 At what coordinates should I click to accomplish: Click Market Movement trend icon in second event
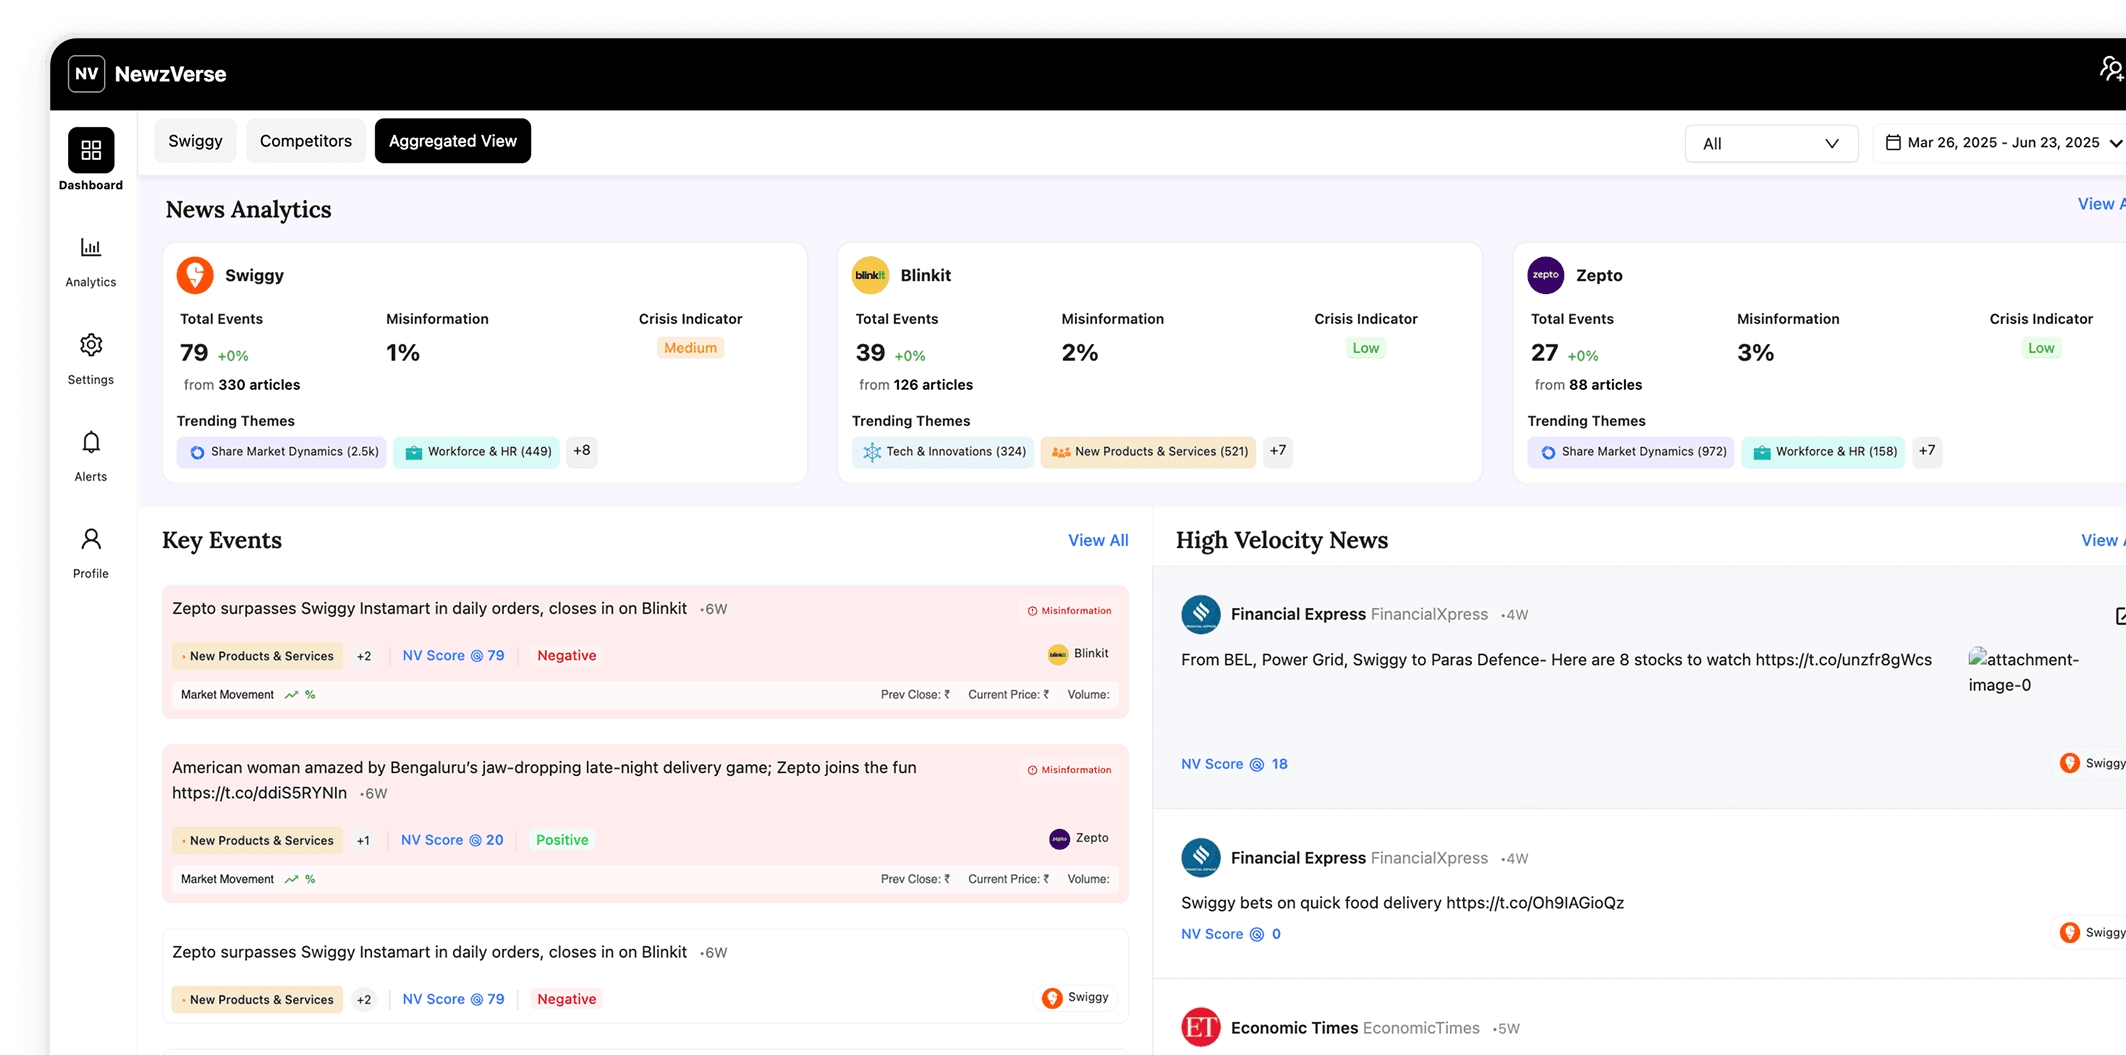pos(291,880)
